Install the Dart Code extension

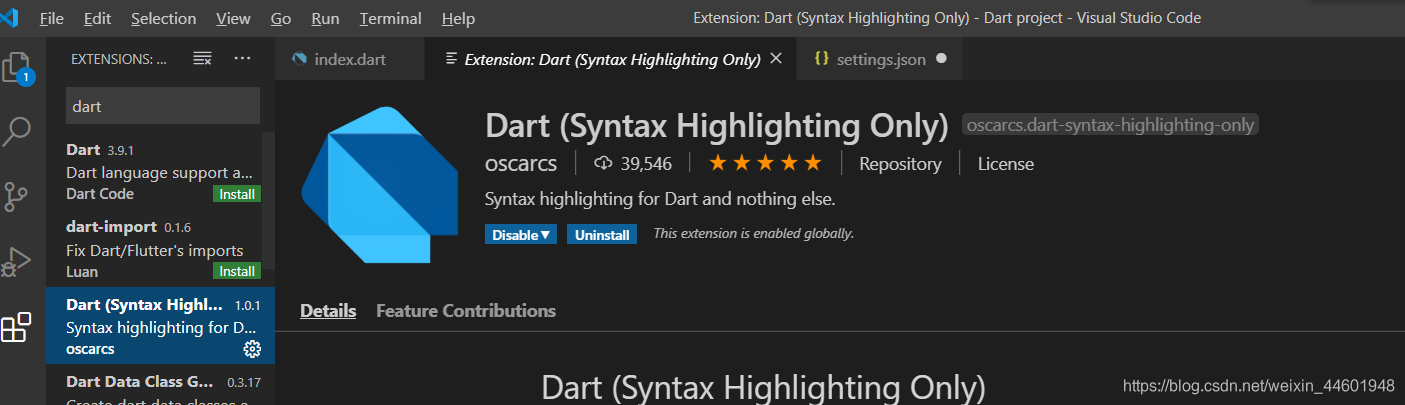(237, 194)
